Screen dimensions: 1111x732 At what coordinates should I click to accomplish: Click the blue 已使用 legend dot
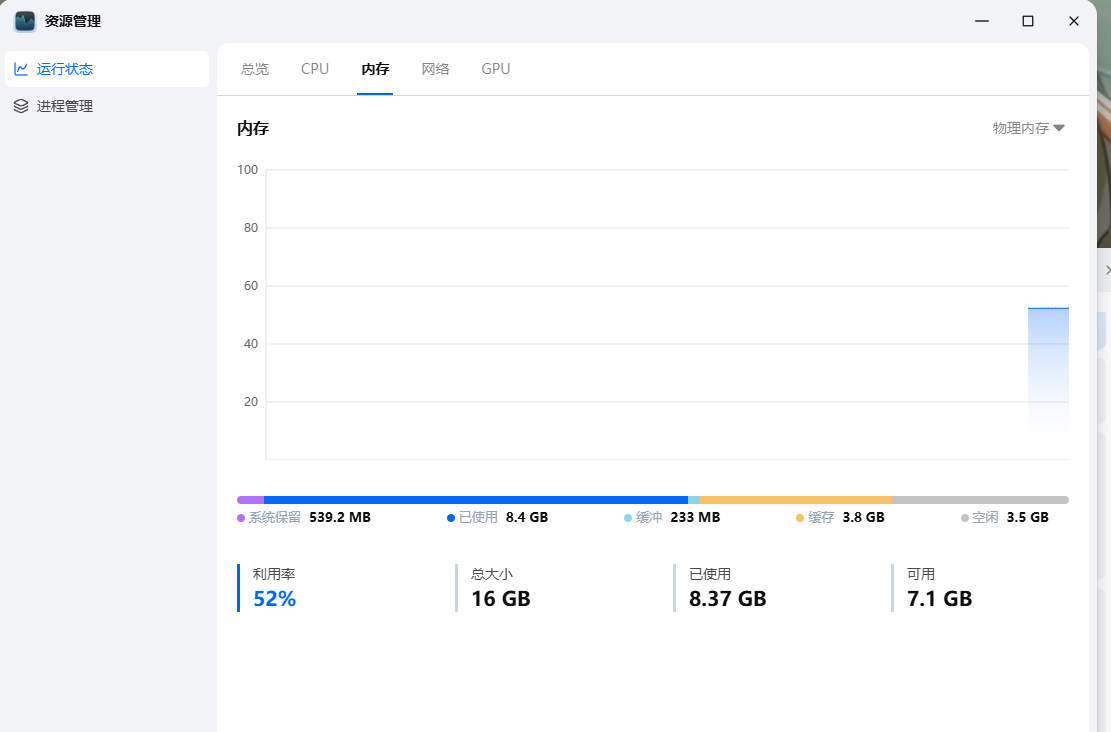[x=451, y=518]
